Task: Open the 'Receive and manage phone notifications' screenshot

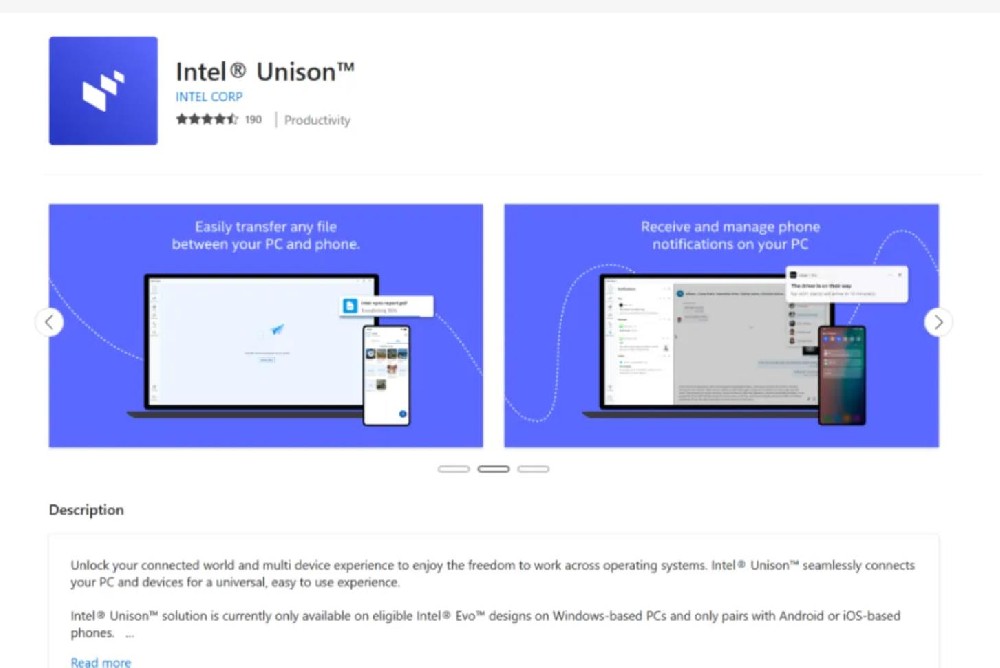Action: click(x=721, y=325)
